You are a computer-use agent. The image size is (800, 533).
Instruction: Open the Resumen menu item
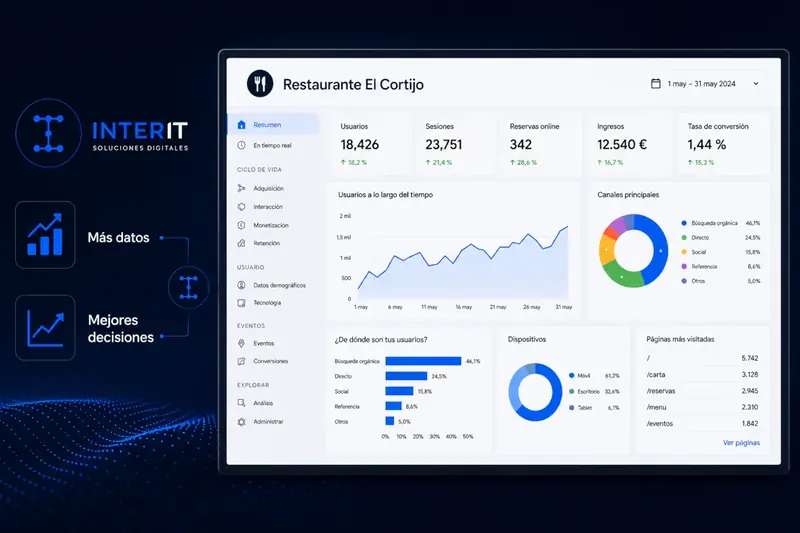pos(274,124)
